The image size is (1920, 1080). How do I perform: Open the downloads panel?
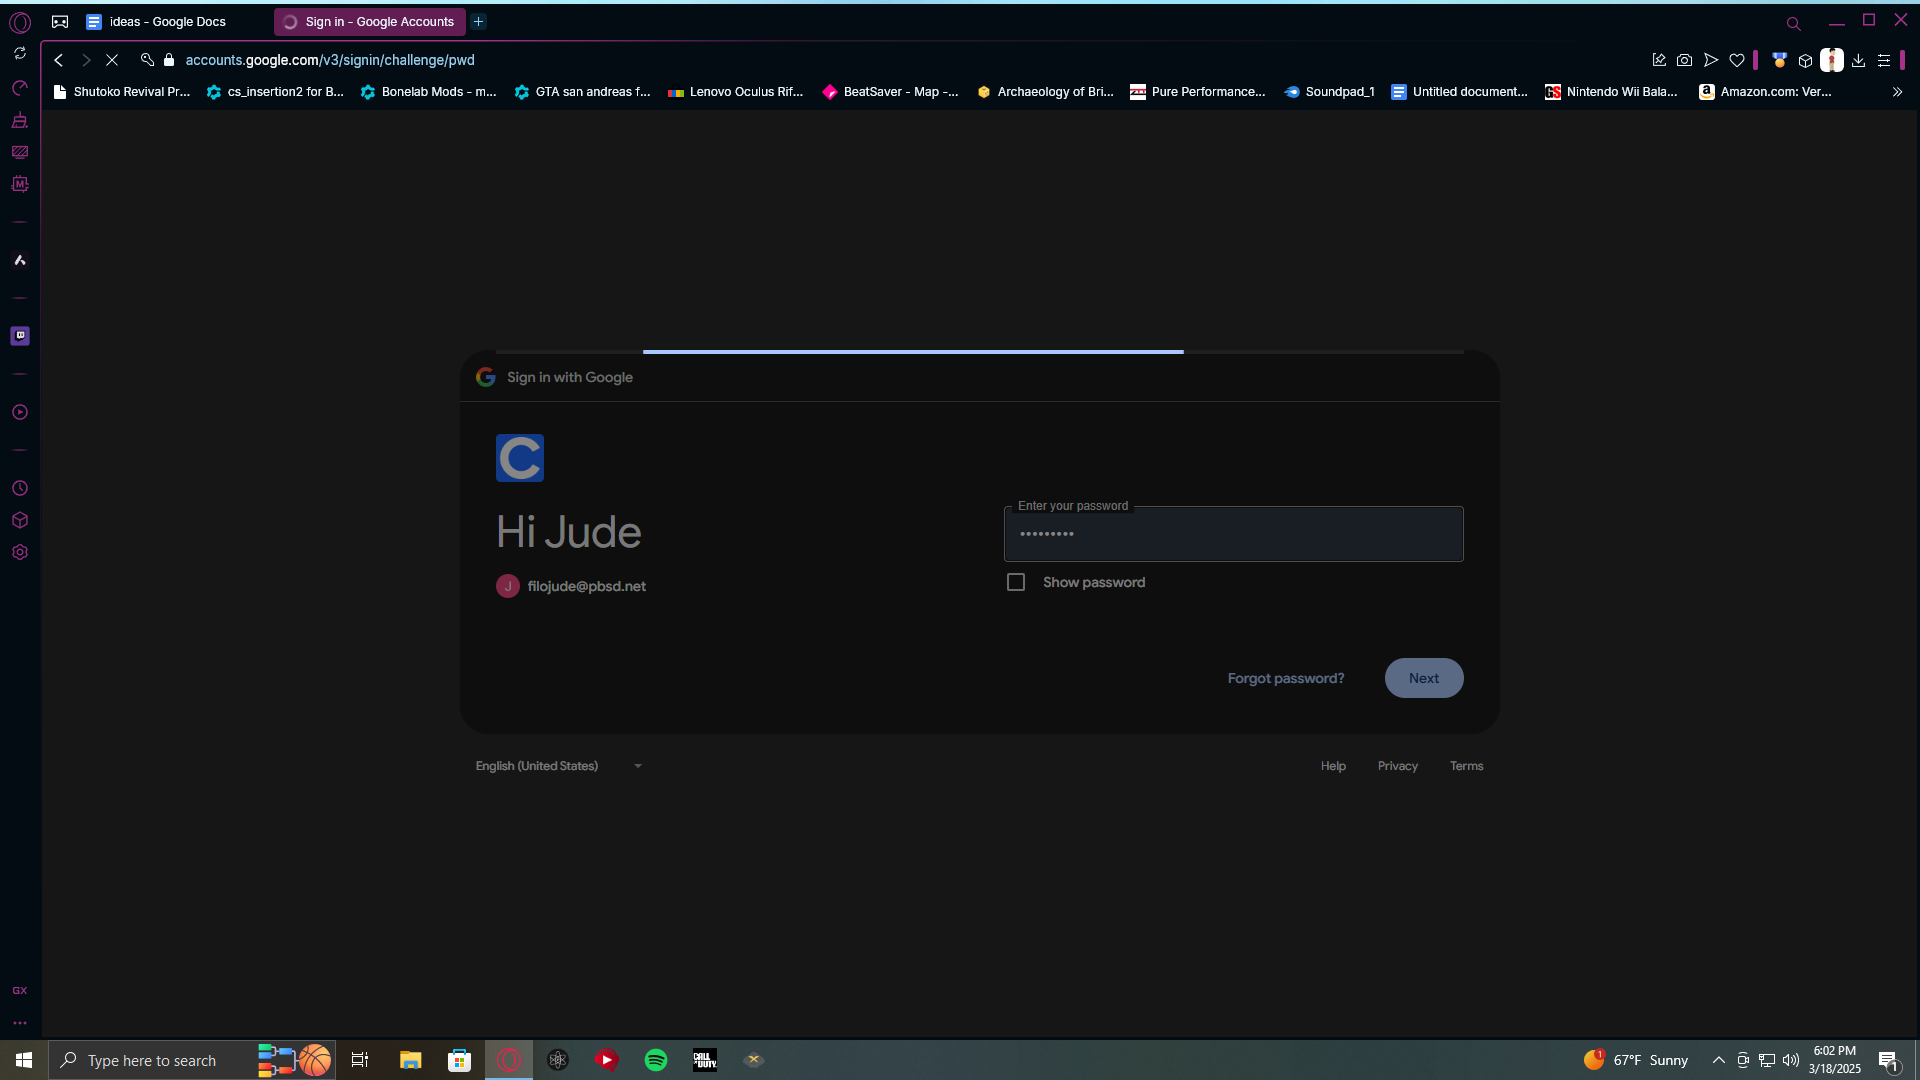[x=1858, y=60]
